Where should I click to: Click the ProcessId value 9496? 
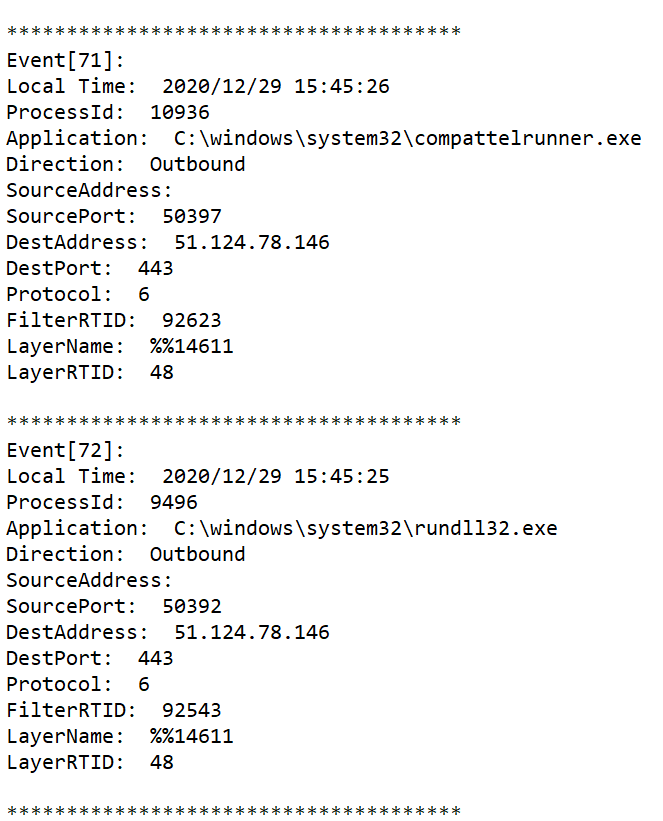[x=173, y=502]
